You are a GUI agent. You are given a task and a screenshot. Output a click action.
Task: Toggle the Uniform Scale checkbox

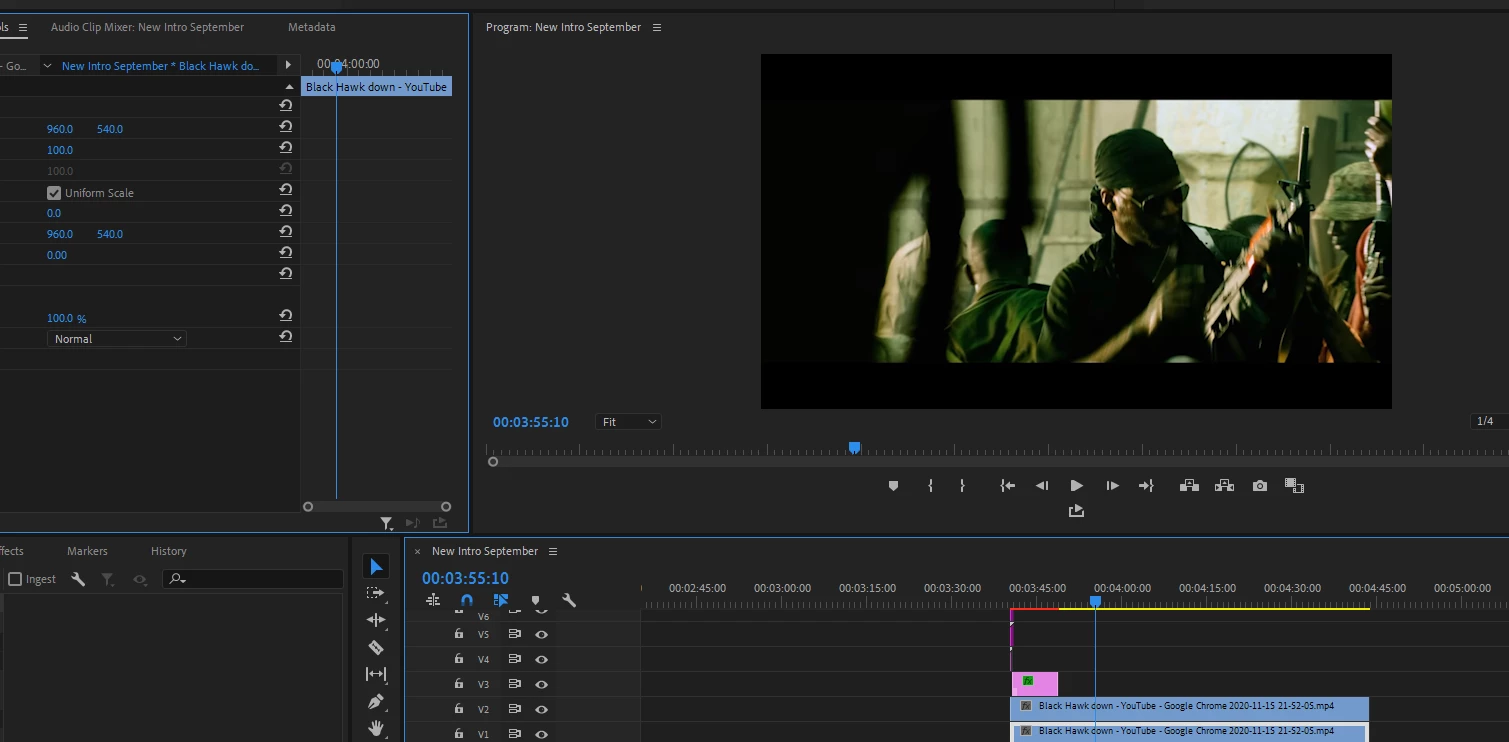(x=54, y=193)
